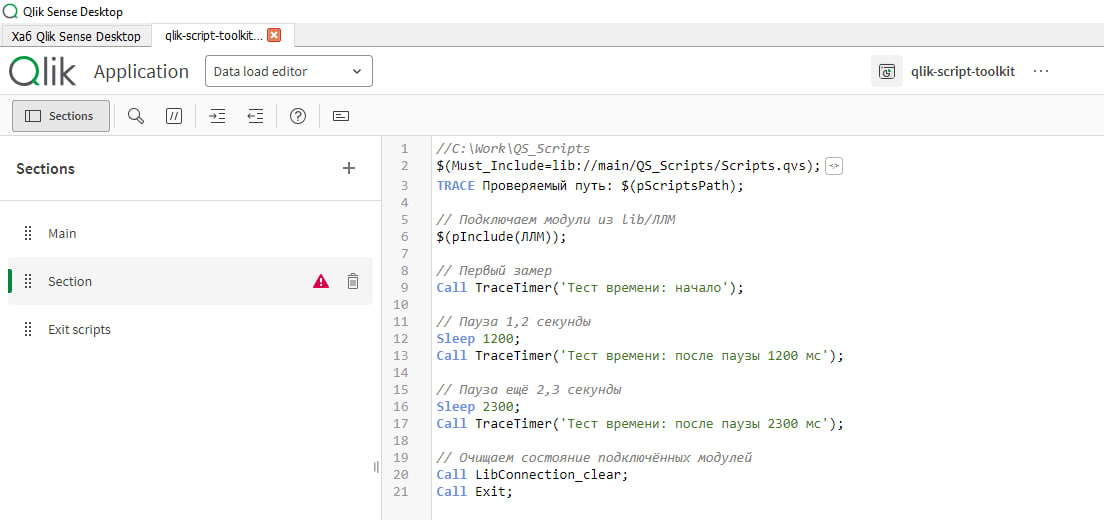
Task: Select the Section item in list
Action: point(190,281)
